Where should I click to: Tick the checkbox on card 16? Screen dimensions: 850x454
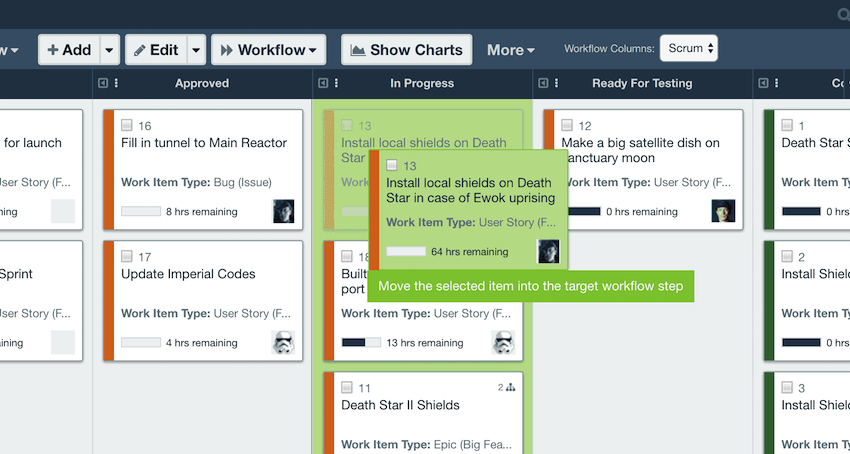pos(127,125)
